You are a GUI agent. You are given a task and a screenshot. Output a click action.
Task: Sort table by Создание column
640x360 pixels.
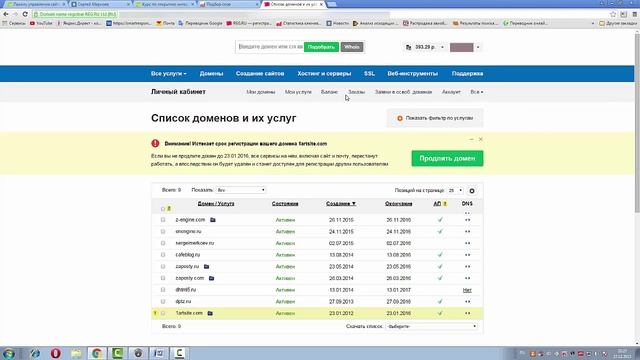point(341,203)
